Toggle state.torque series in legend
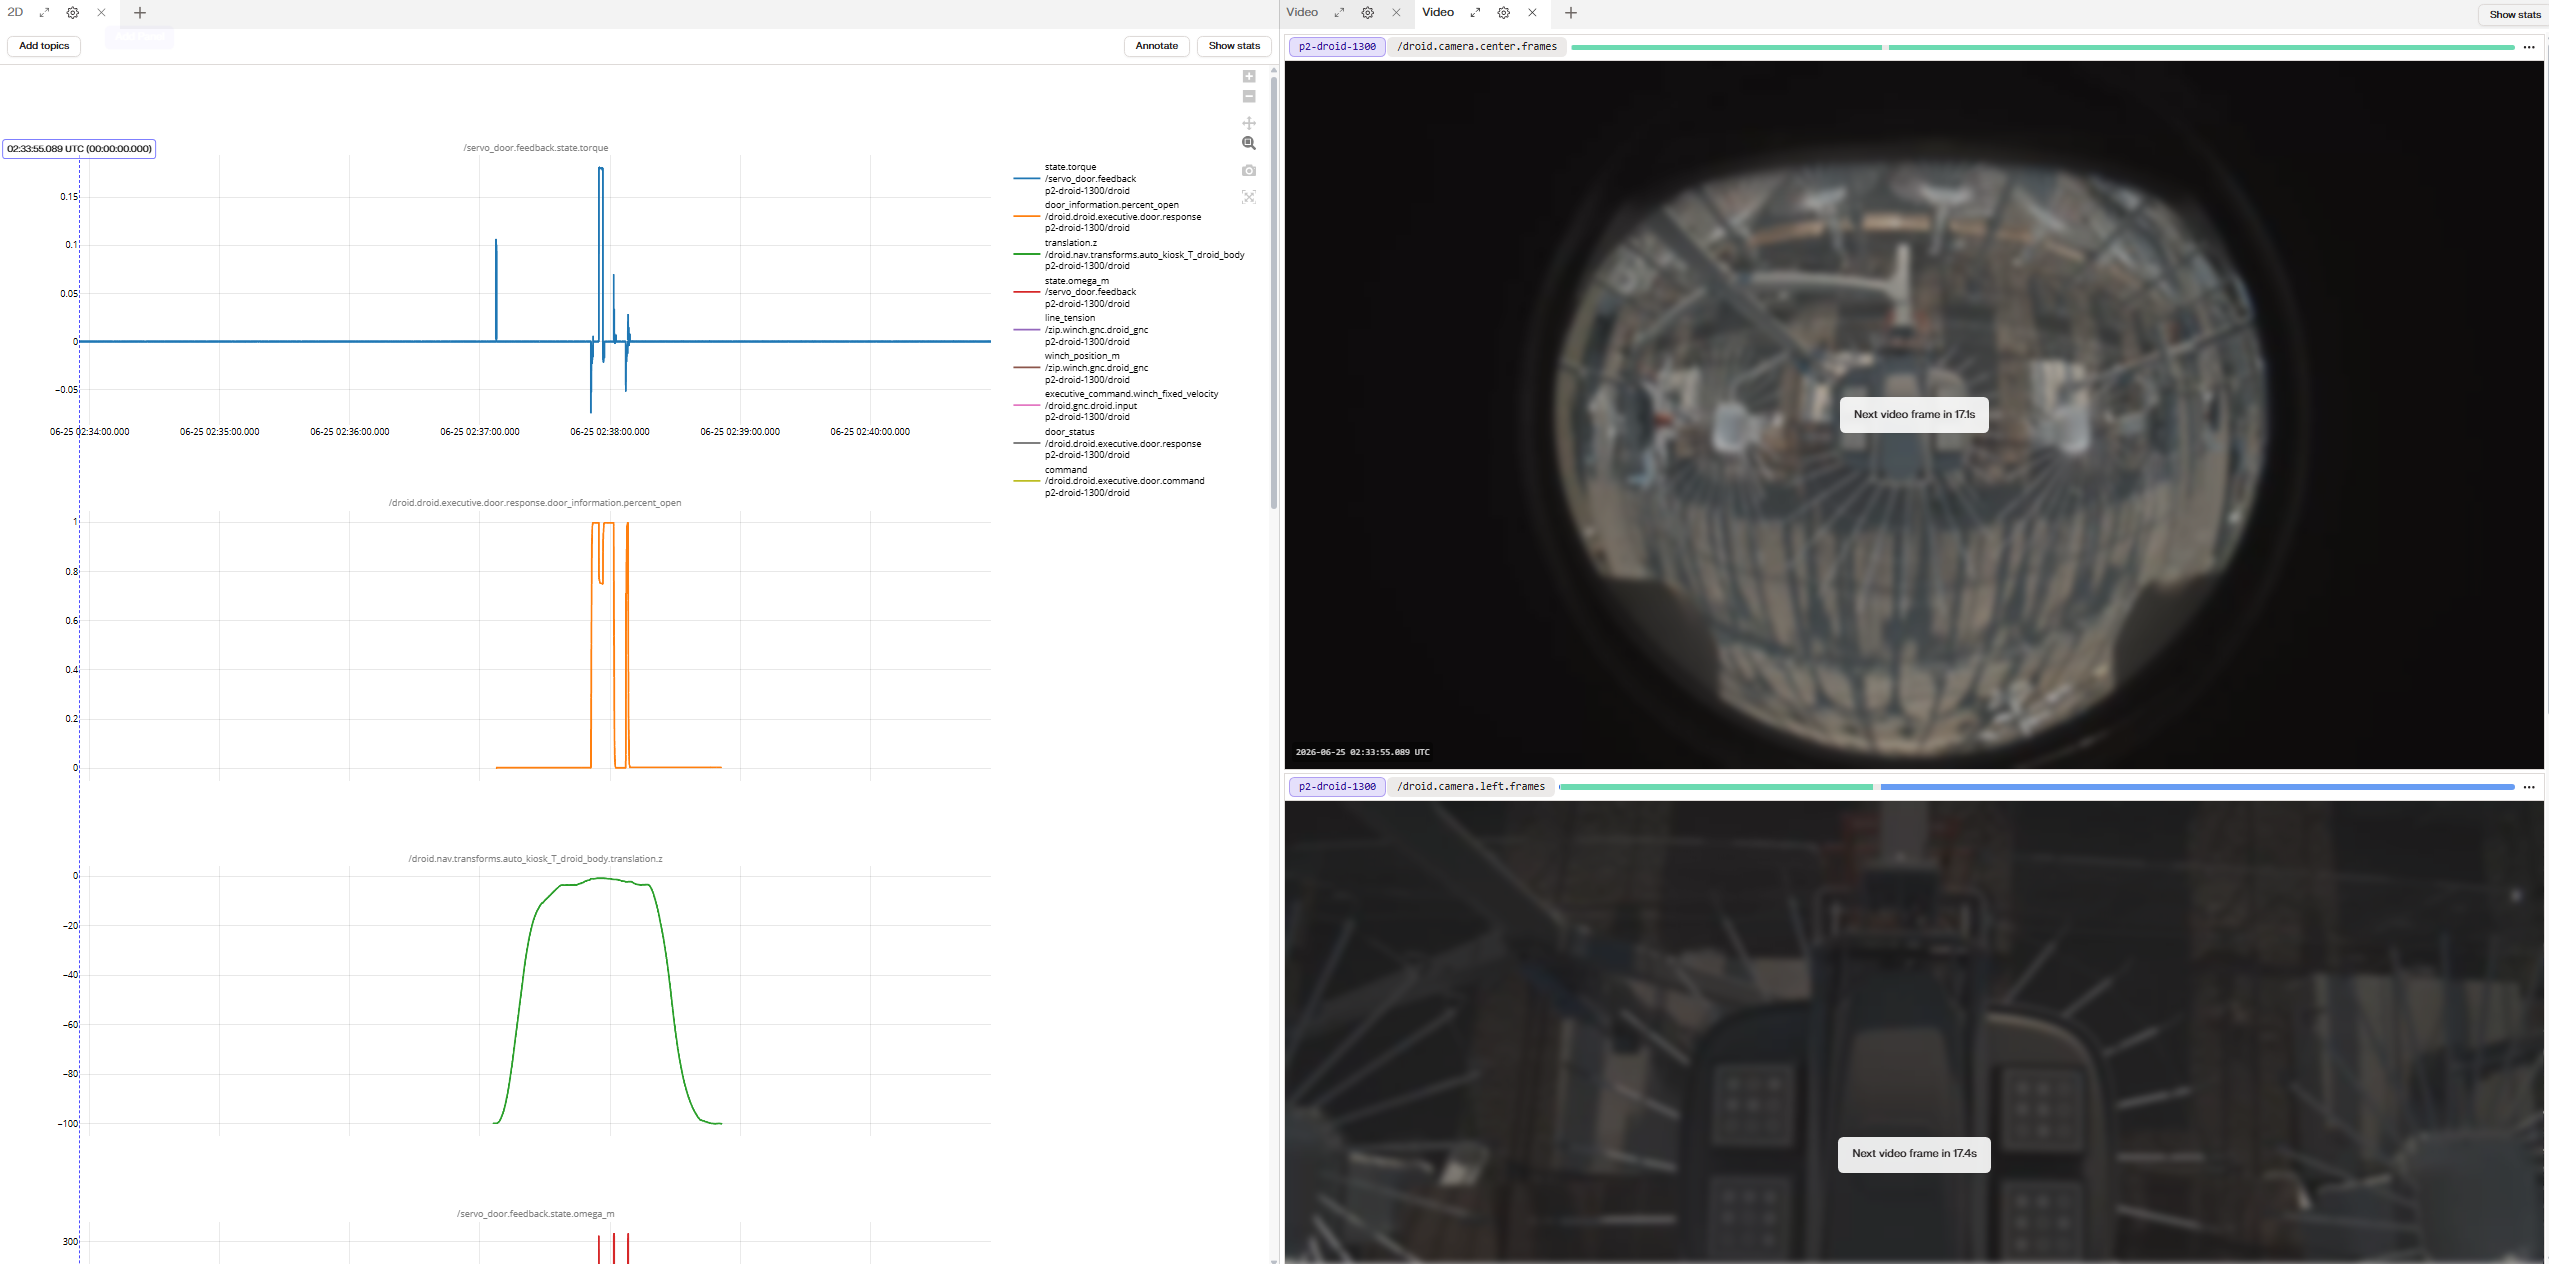Viewport: 2549px width, 1264px height. [1090, 179]
